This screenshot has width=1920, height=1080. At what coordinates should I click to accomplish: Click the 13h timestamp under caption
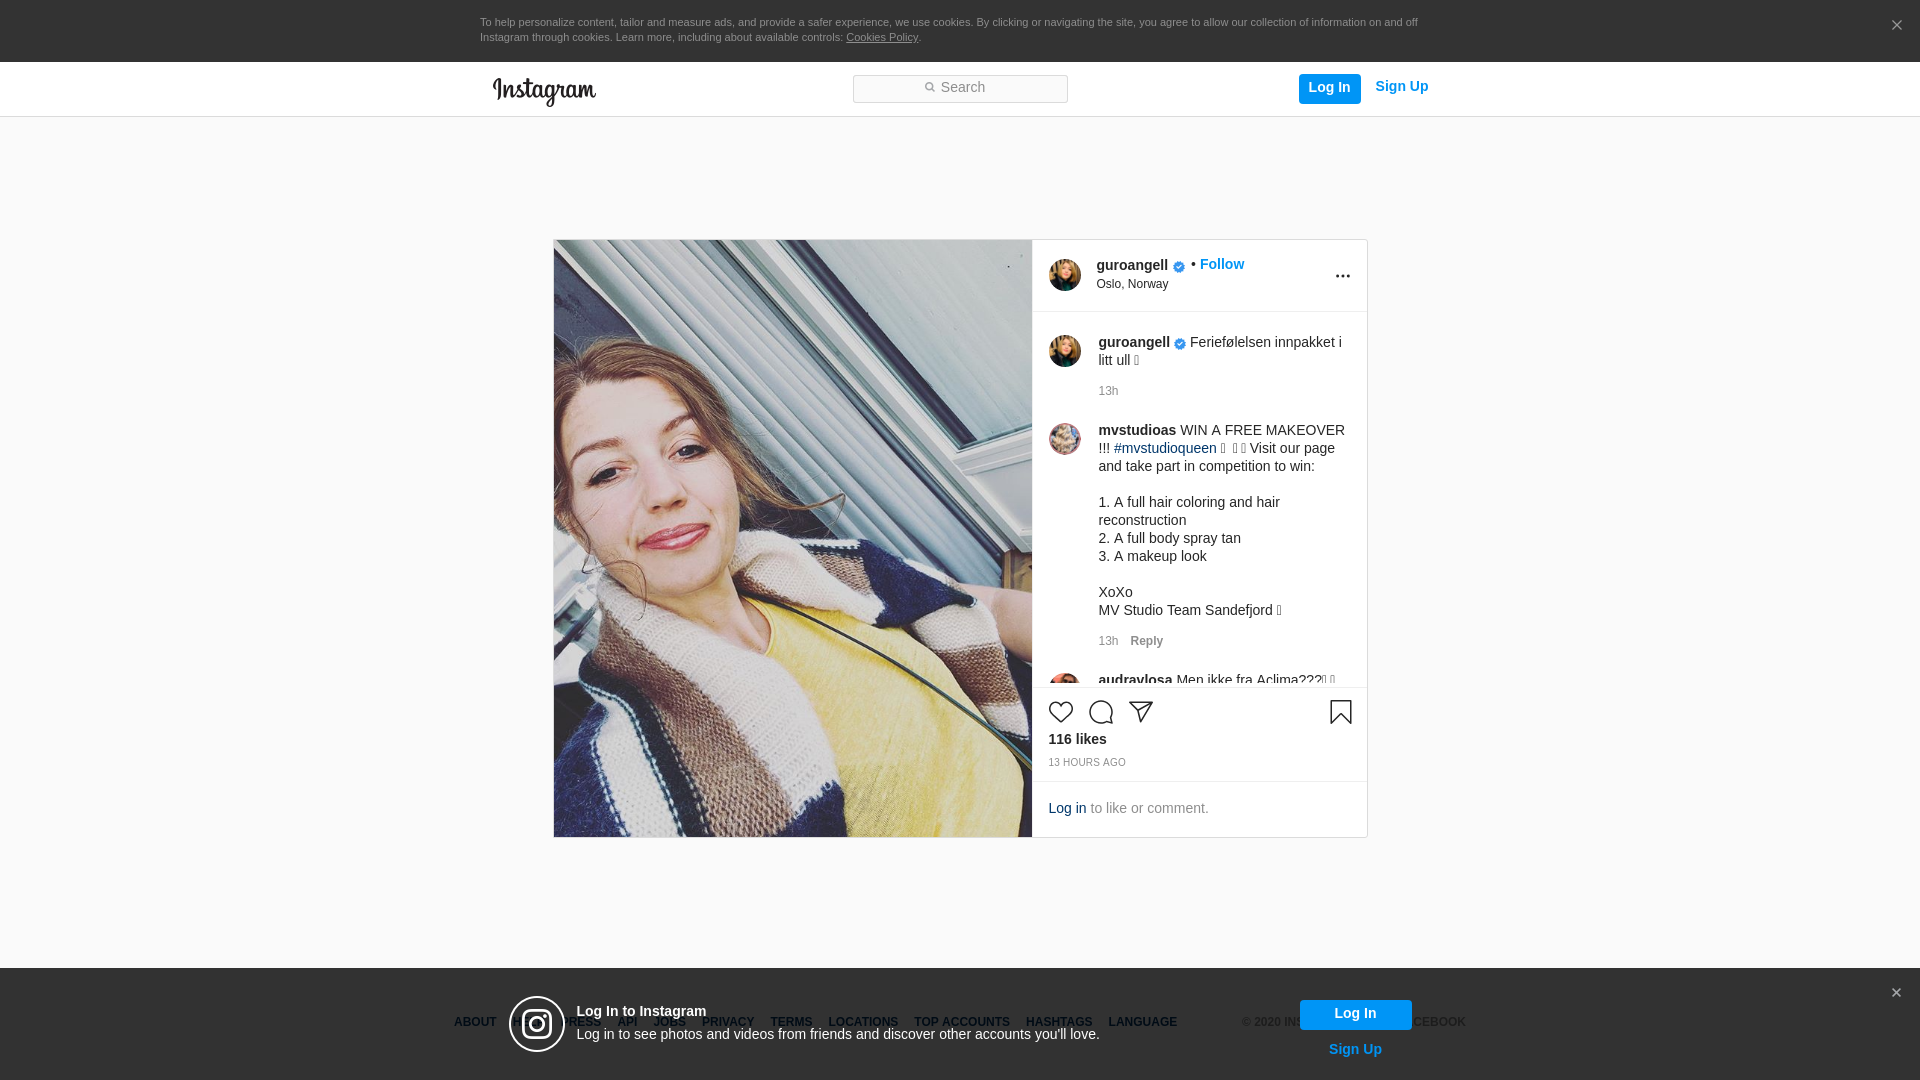tap(1108, 391)
